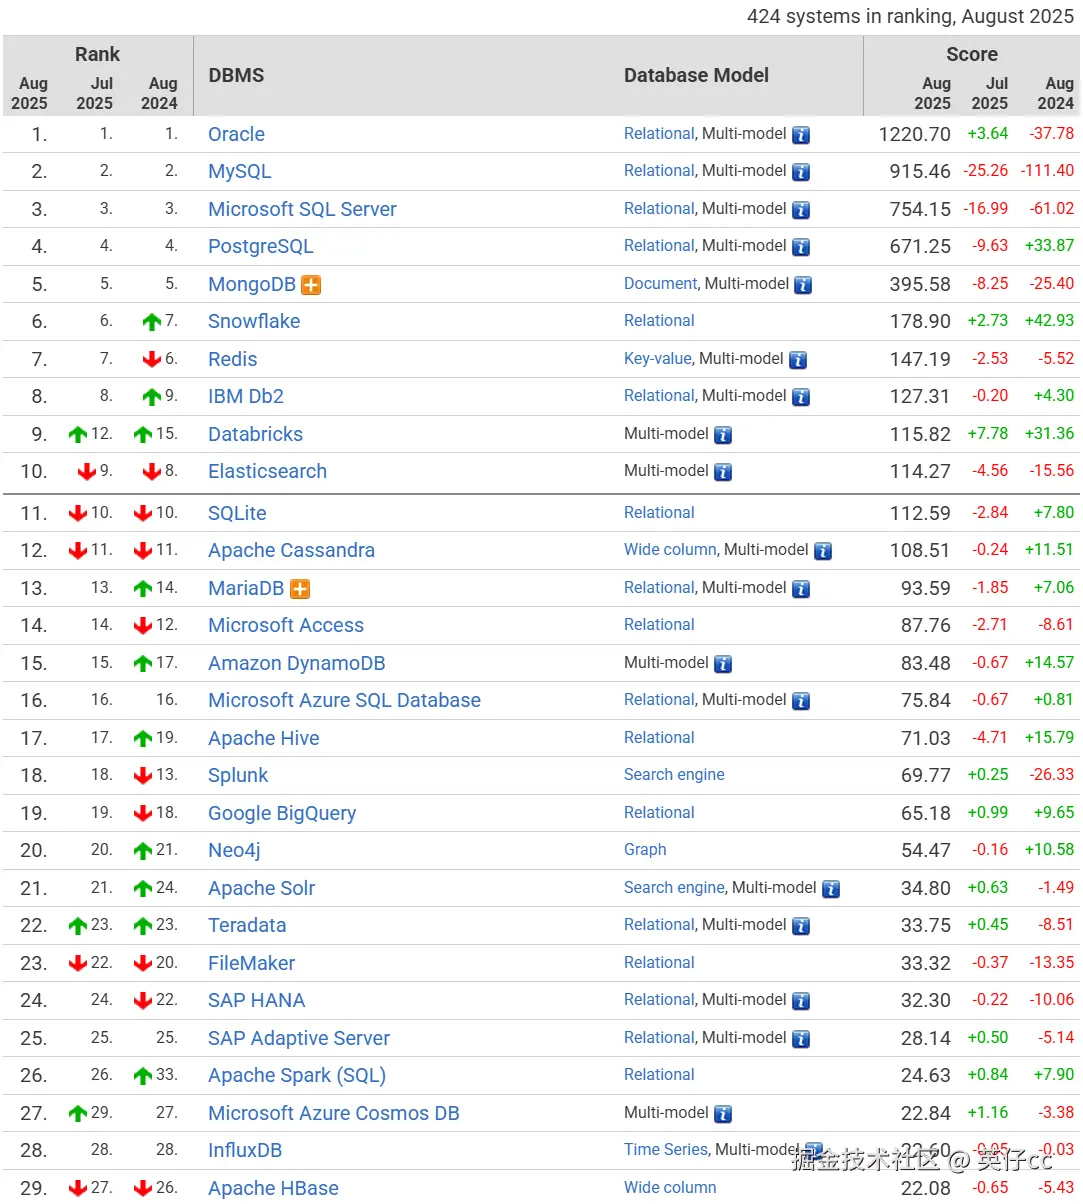Click the info icon in Microsoft SQL Server row
The height and width of the screenshot is (1204, 1083).
pos(801,210)
